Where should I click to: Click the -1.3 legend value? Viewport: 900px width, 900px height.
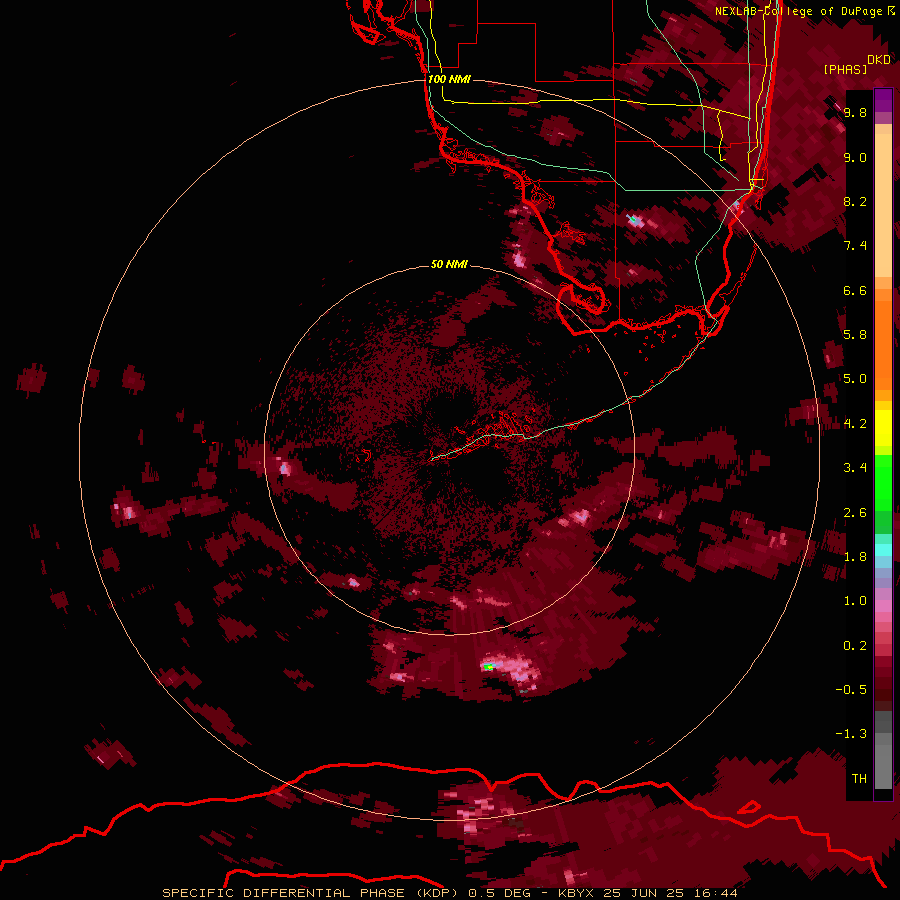[851, 734]
